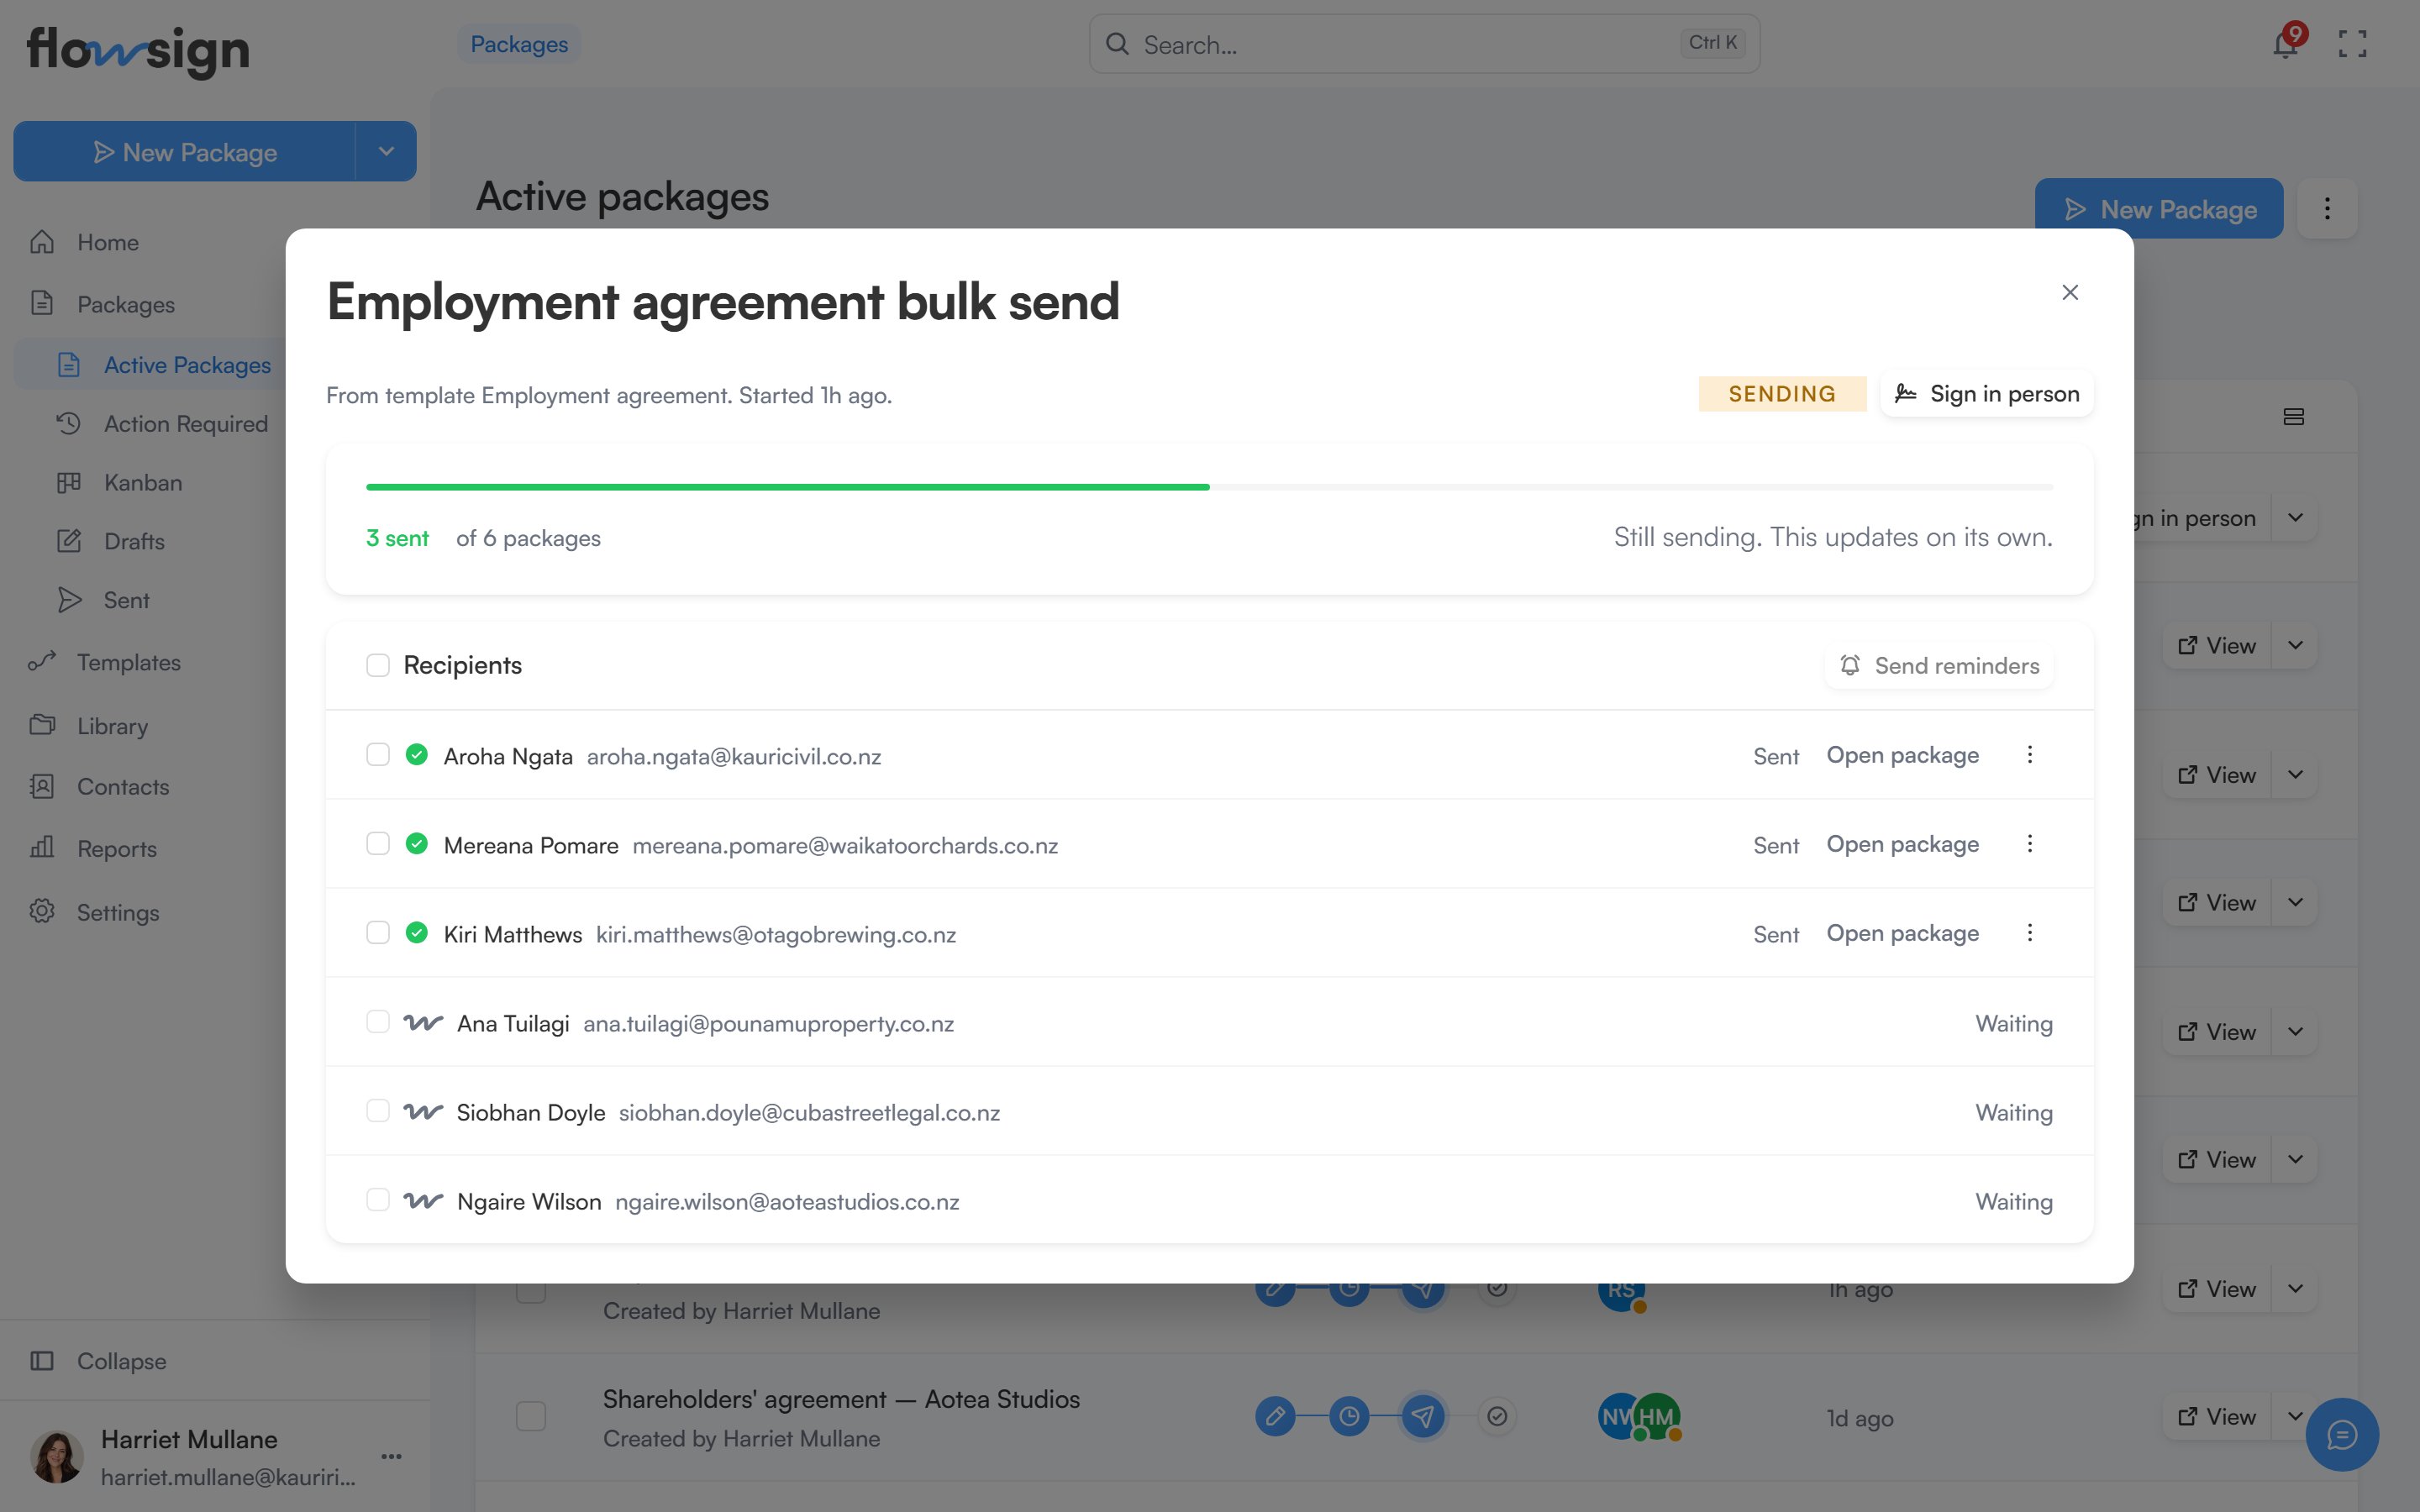Open more options for Aroha Ngata
The image size is (2420, 1512).
tap(2030, 755)
